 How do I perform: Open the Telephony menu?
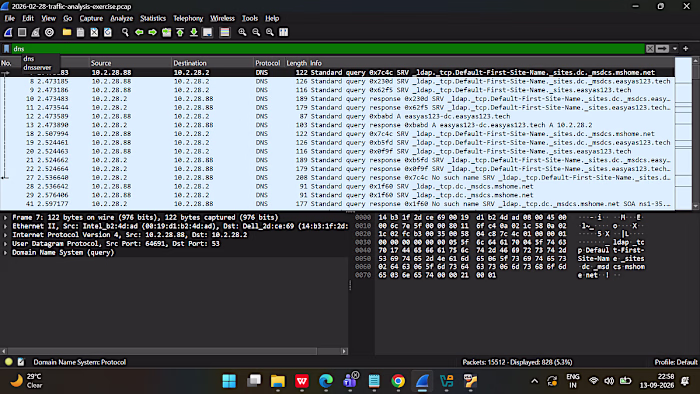188,18
